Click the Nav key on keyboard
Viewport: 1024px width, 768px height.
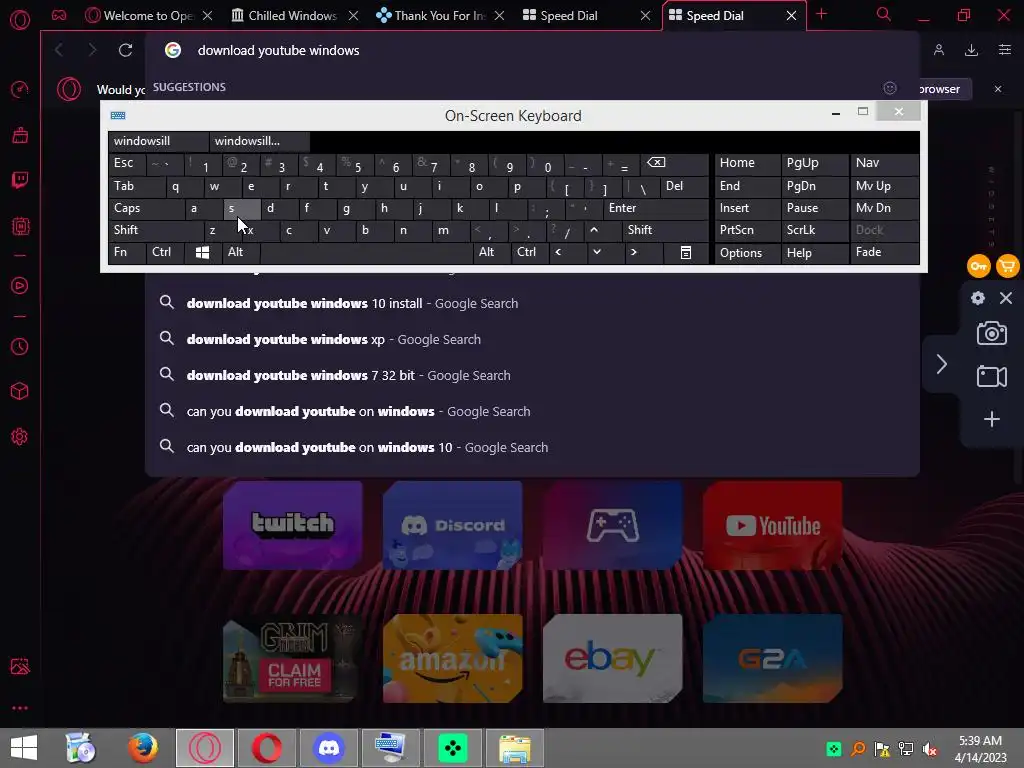[x=884, y=163]
